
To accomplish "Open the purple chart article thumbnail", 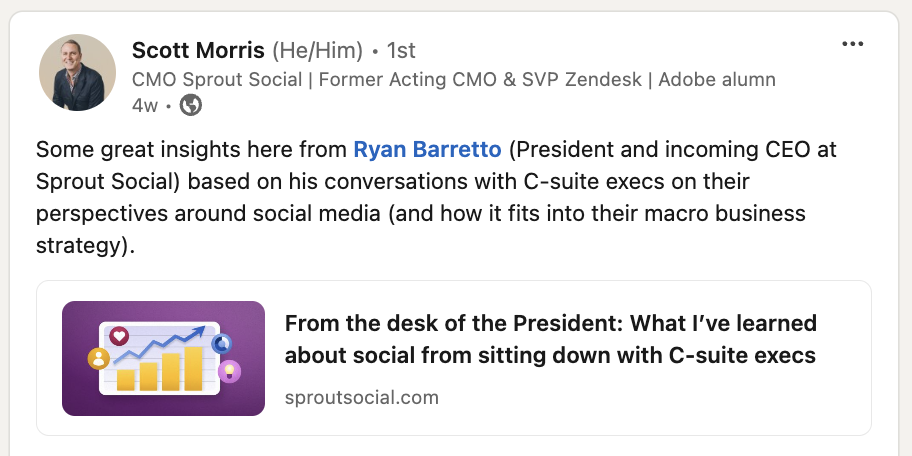I will click(163, 358).
